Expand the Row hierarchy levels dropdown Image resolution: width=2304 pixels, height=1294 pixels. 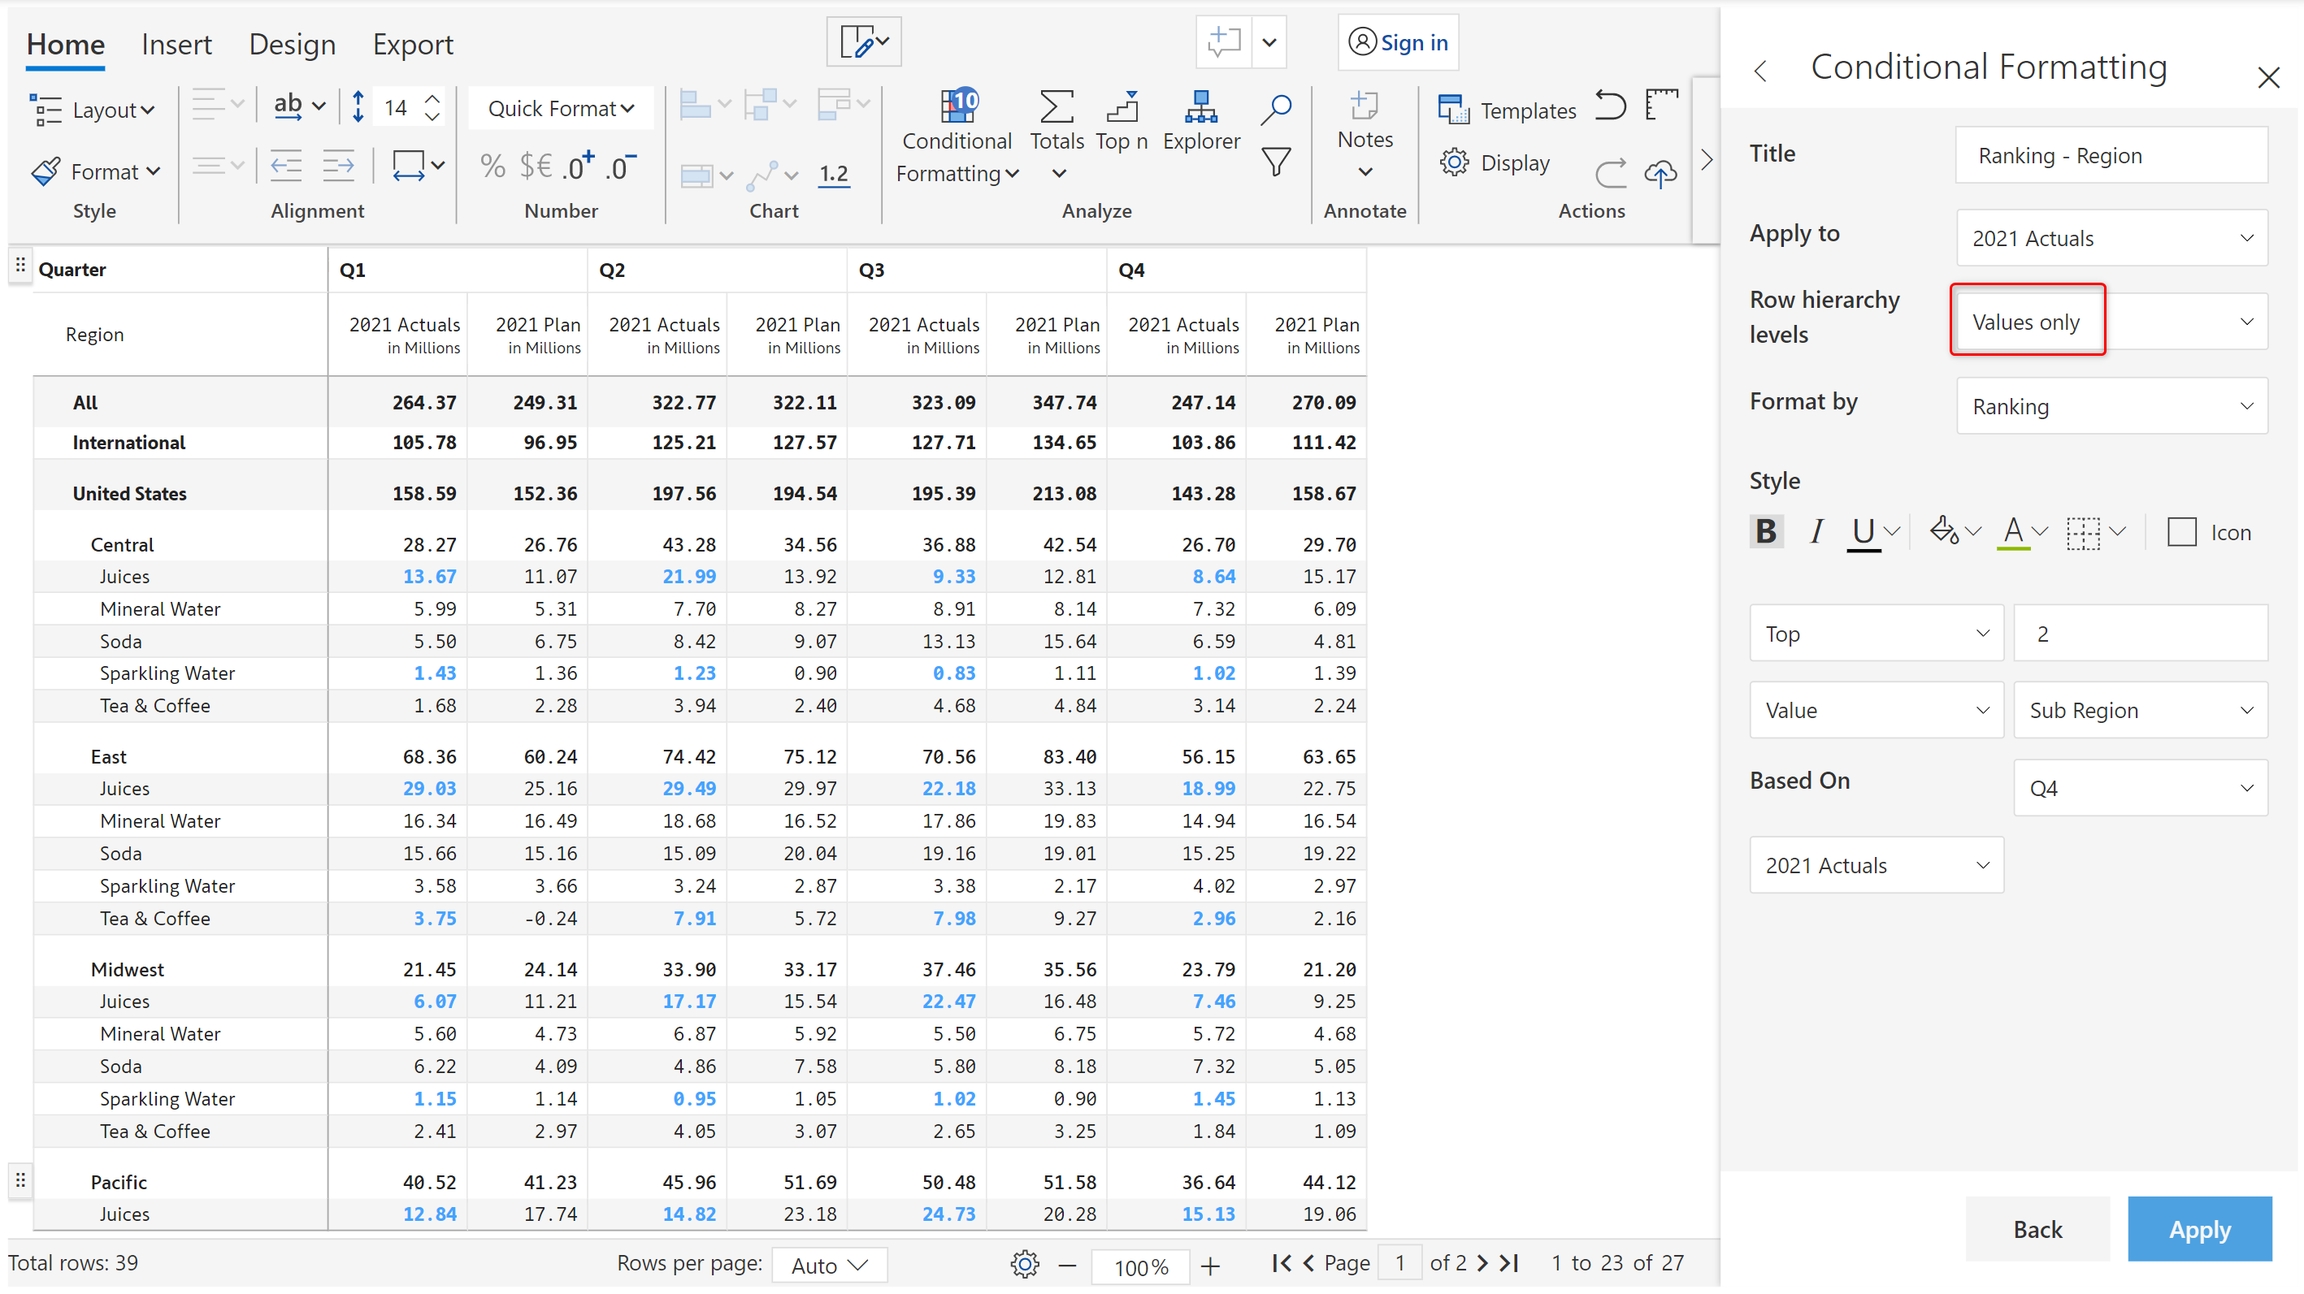pyautogui.click(x=2111, y=322)
